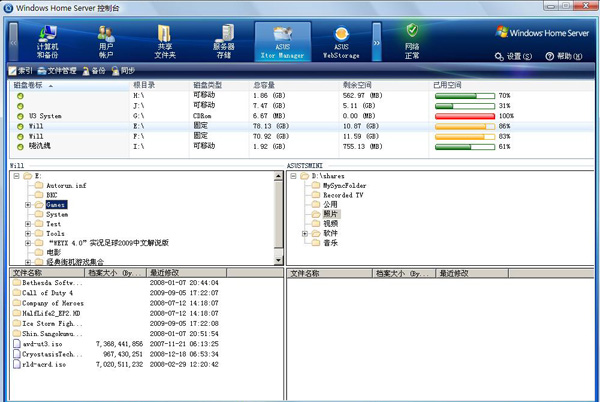Select the Will F:\ drive icon

point(20,137)
